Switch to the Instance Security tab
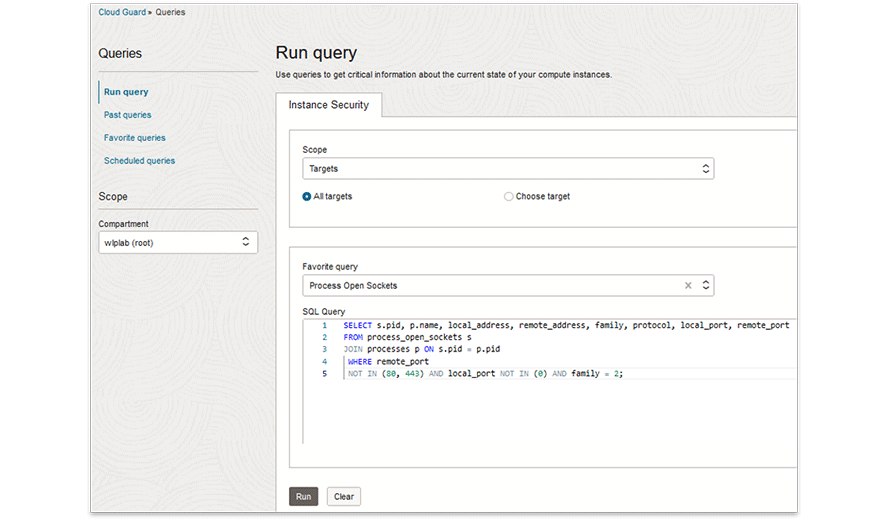This screenshot has height=520, width=888. click(x=328, y=105)
